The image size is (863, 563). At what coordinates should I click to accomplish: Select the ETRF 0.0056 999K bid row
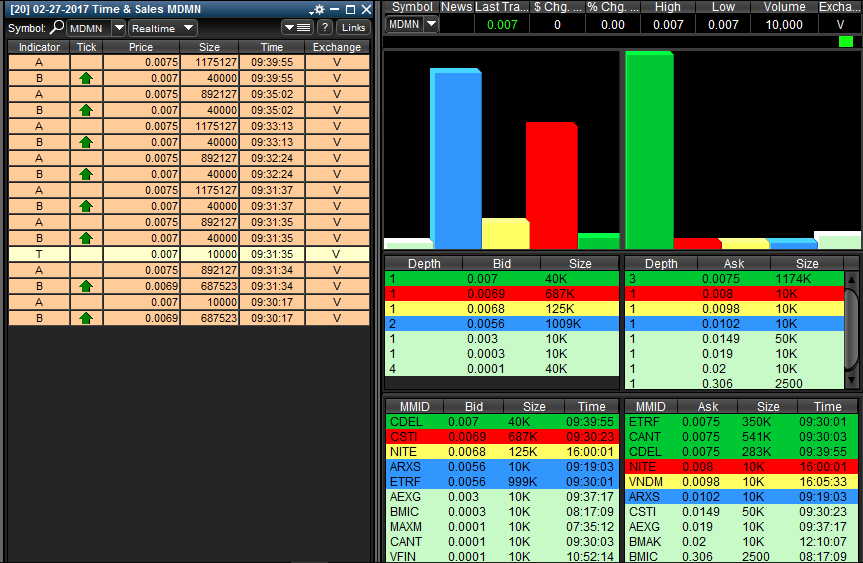pyautogui.click(x=502, y=482)
